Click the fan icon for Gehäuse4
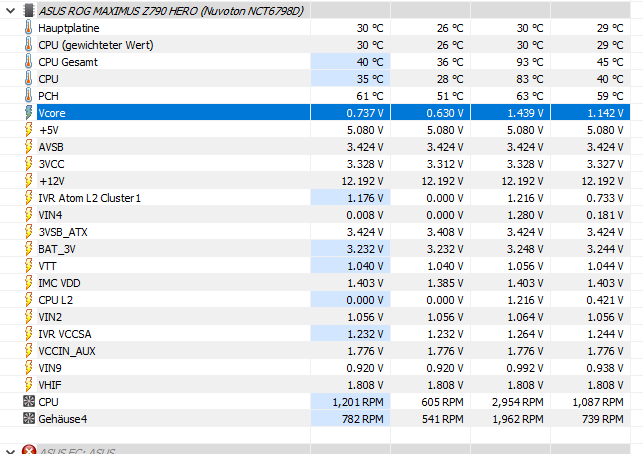643x454 pixels. (29, 419)
